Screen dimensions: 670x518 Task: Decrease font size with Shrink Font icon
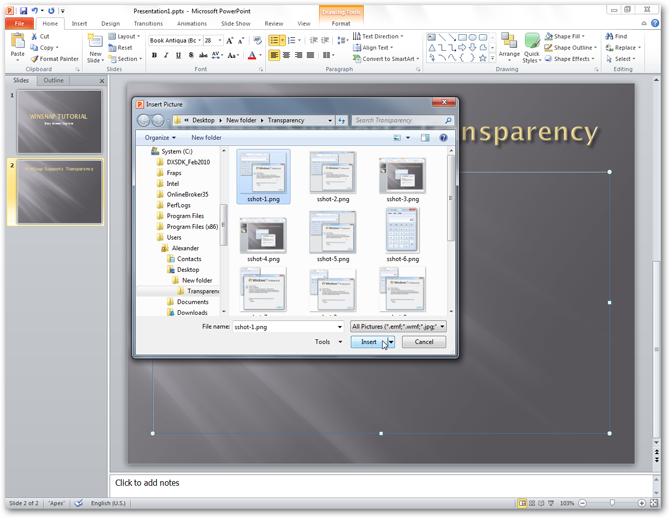(x=241, y=41)
